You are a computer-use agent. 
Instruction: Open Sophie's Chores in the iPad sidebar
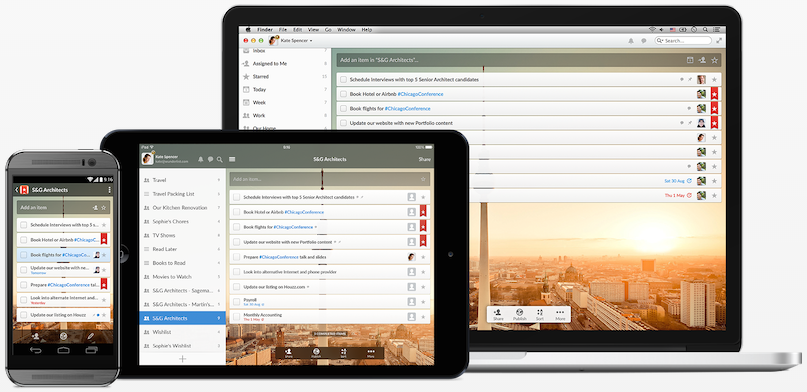[x=182, y=222]
